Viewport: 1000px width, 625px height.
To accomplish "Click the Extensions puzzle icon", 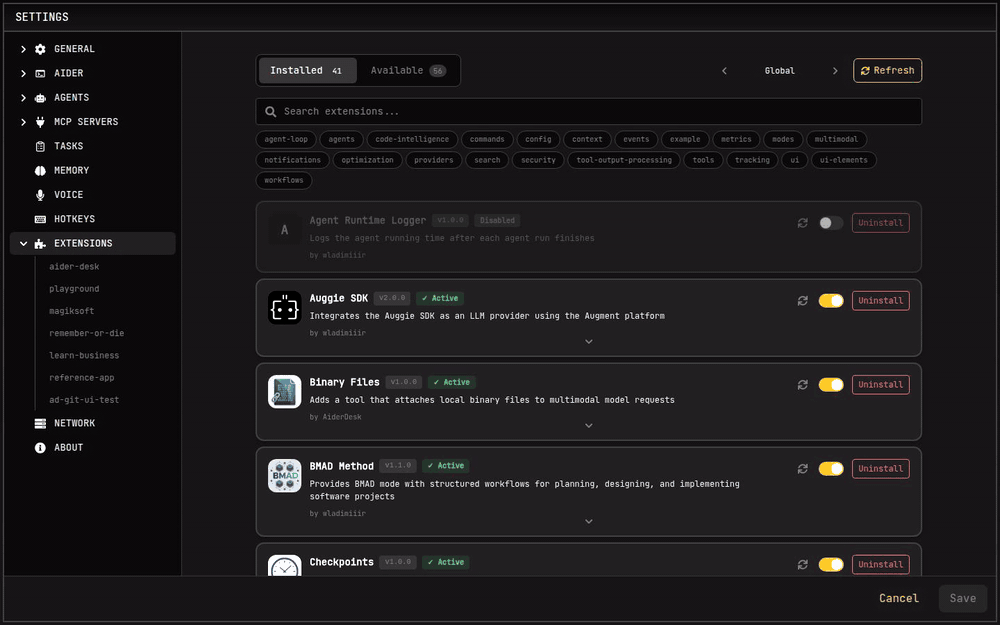I will pyautogui.click(x=40, y=244).
